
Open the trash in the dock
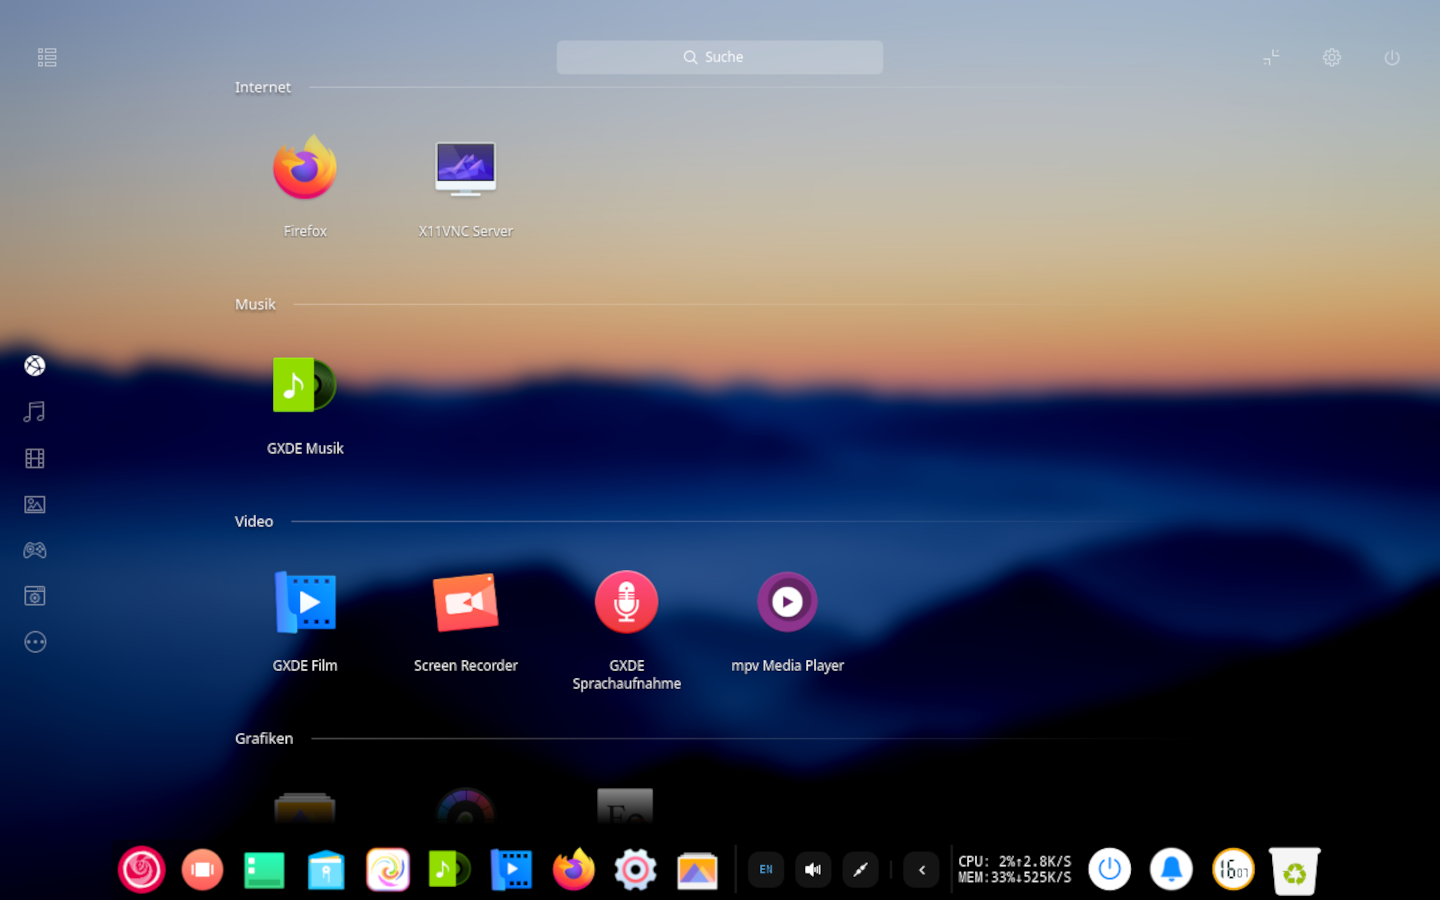1294,870
